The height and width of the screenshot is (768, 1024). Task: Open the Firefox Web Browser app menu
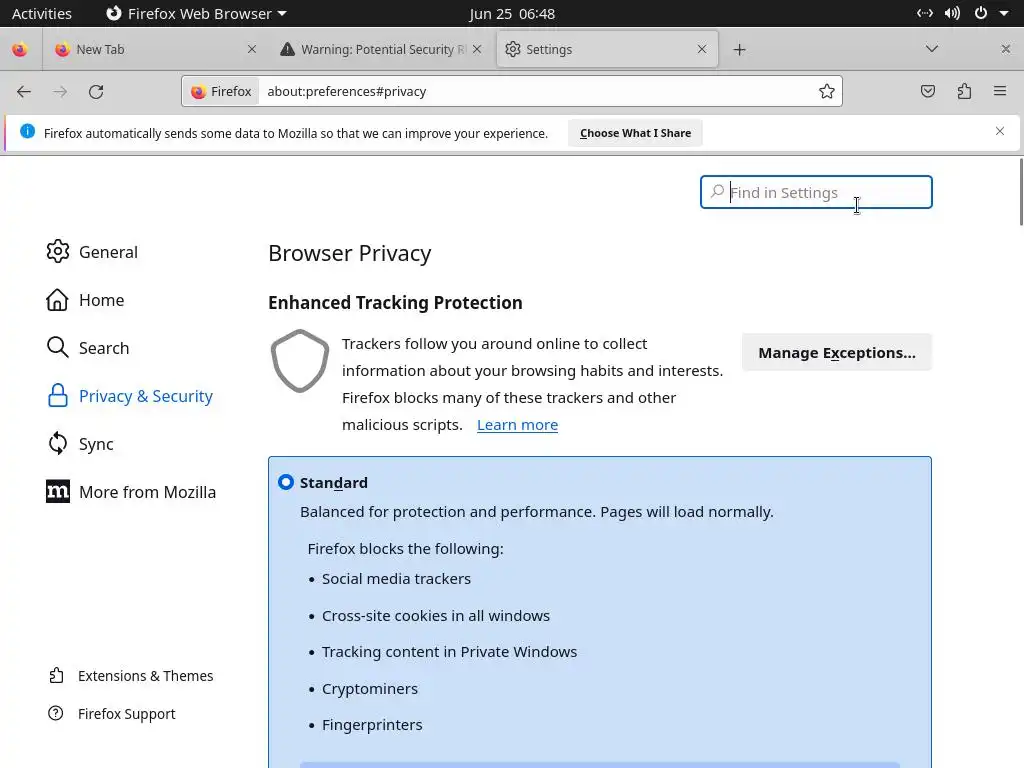(196, 13)
